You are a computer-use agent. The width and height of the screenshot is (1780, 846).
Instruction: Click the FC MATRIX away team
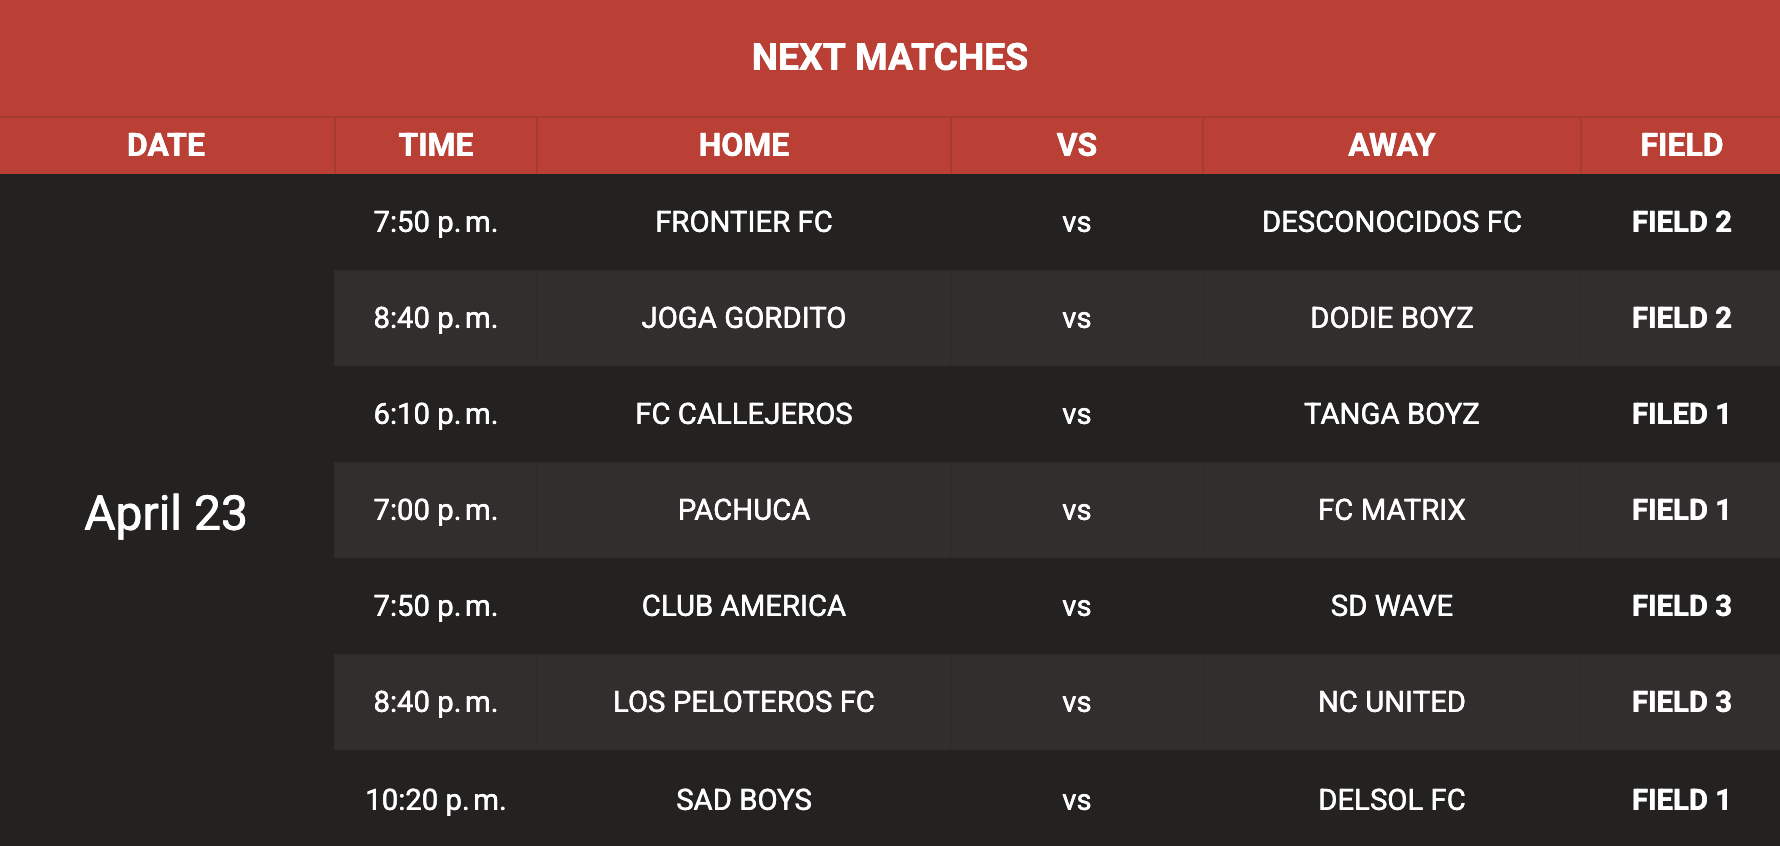pyautogui.click(x=1391, y=510)
